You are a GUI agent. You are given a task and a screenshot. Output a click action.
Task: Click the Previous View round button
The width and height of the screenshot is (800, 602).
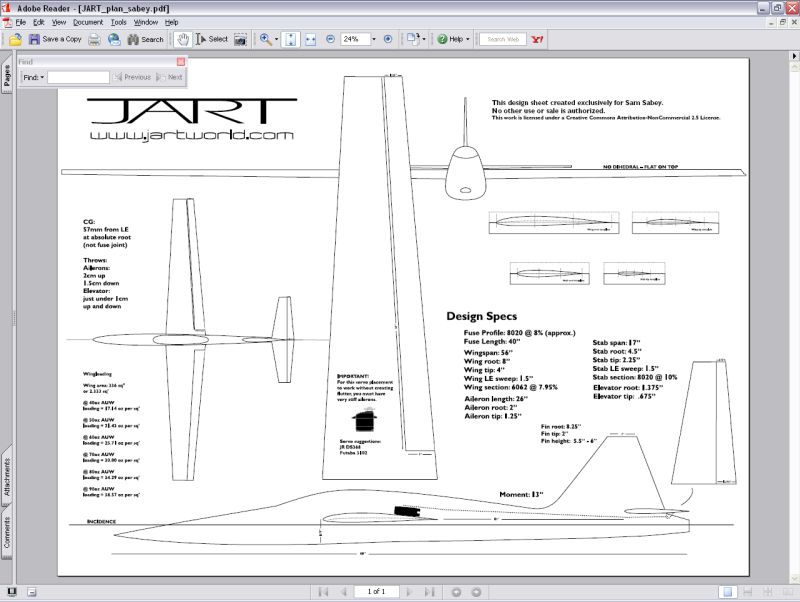[x=456, y=592]
